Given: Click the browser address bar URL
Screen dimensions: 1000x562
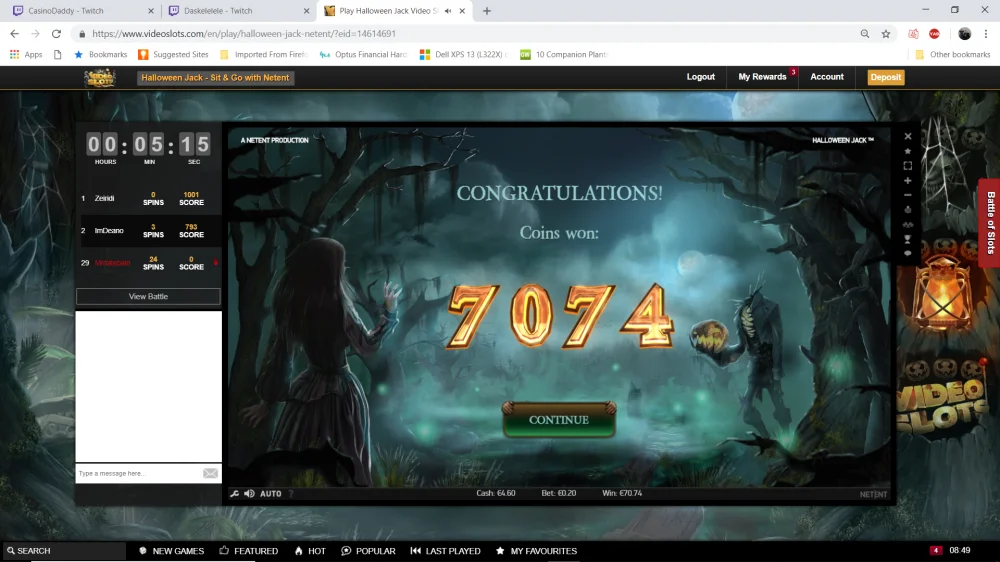Looking at the screenshot, I should click(244, 34).
